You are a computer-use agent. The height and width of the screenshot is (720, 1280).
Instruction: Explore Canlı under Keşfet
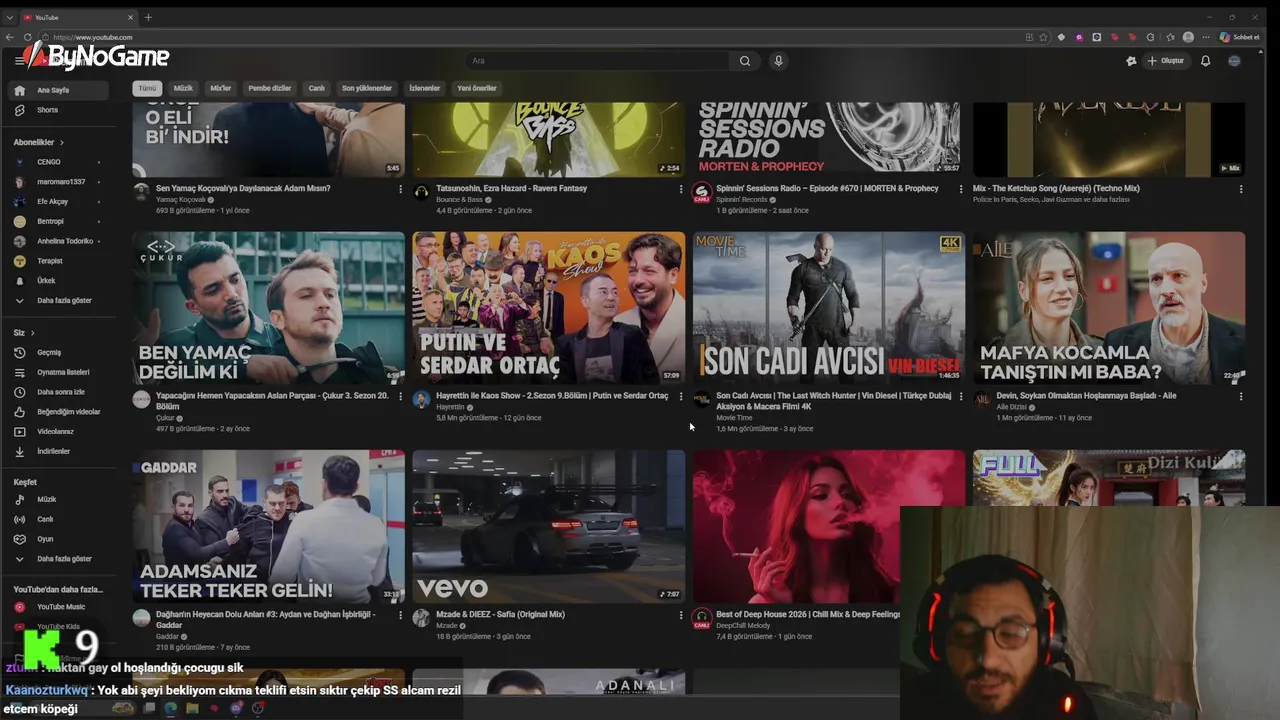(x=60, y=519)
